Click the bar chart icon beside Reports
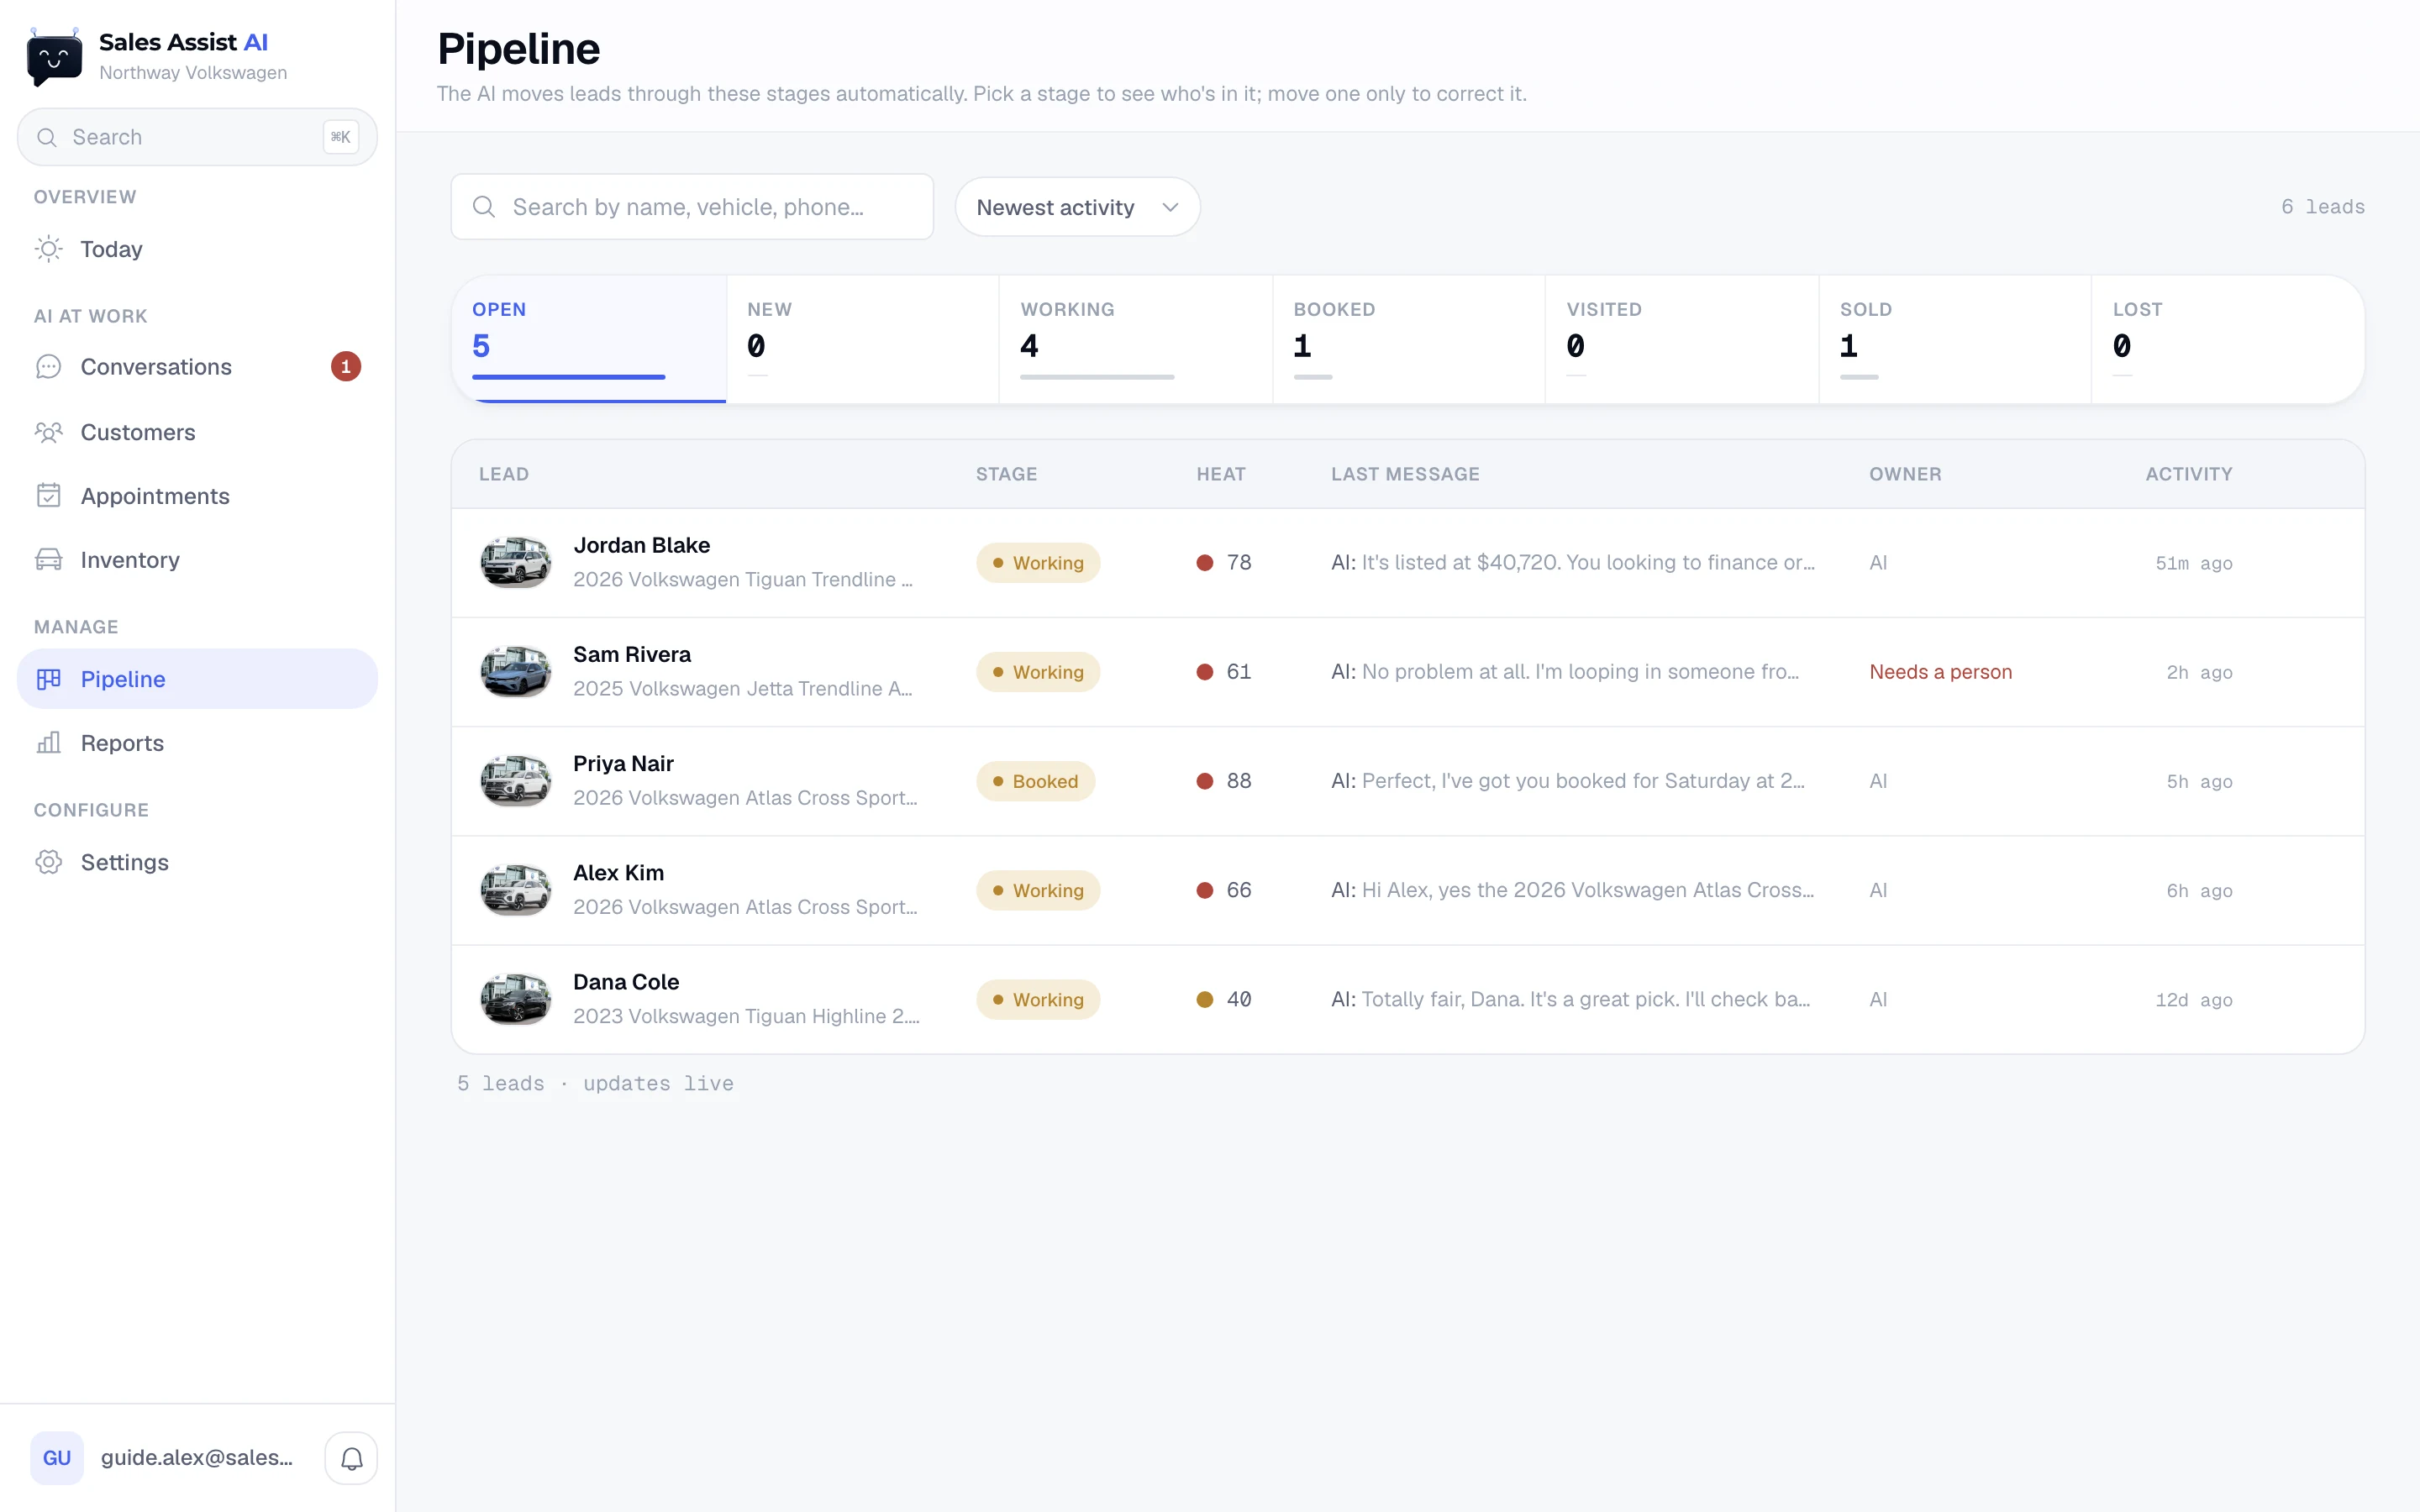Screen dimensions: 2420x1512 [x=48, y=743]
